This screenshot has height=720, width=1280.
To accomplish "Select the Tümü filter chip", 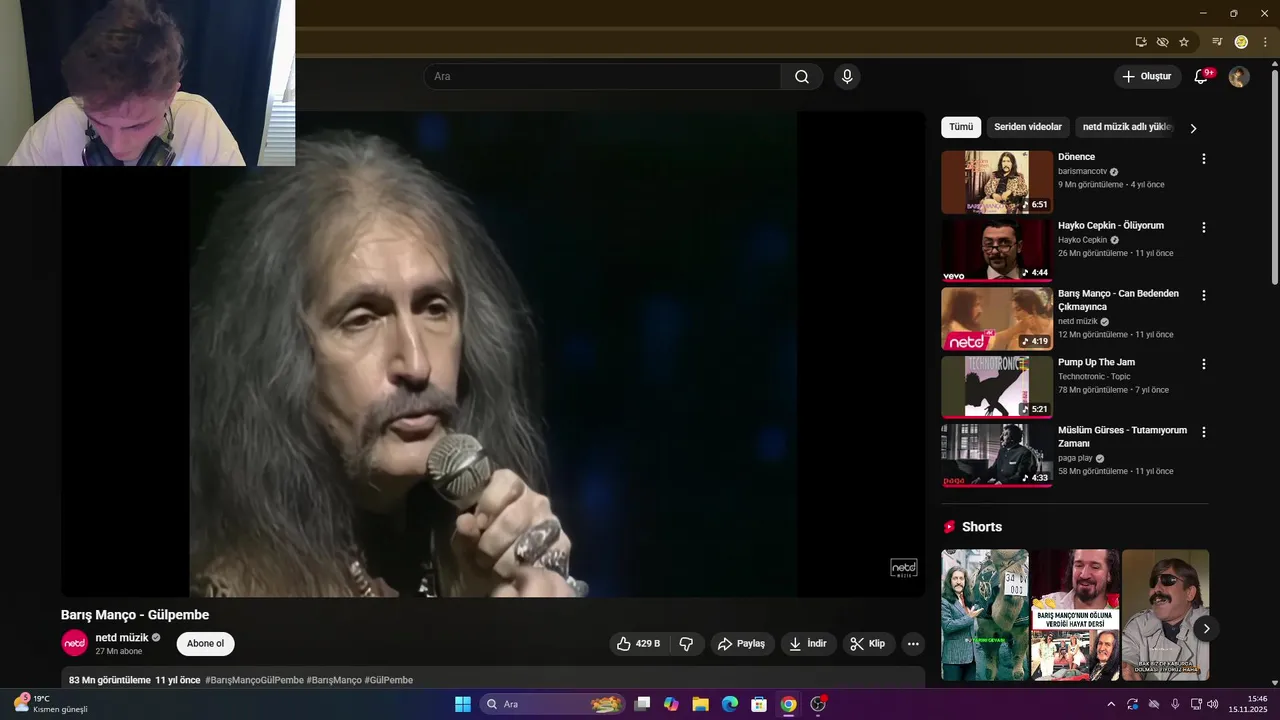I will (961, 127).
